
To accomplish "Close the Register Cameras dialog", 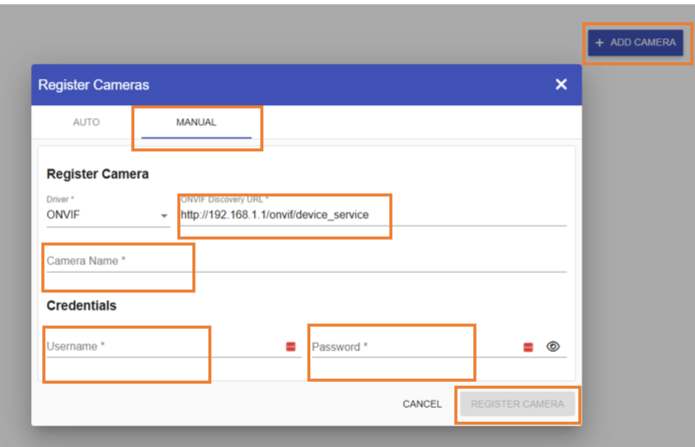I will click(561, 85).
